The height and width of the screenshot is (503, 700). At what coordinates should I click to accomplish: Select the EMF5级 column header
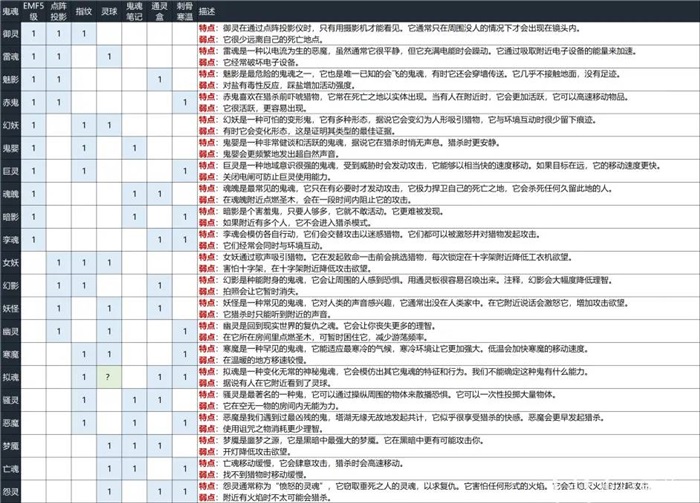34,12
